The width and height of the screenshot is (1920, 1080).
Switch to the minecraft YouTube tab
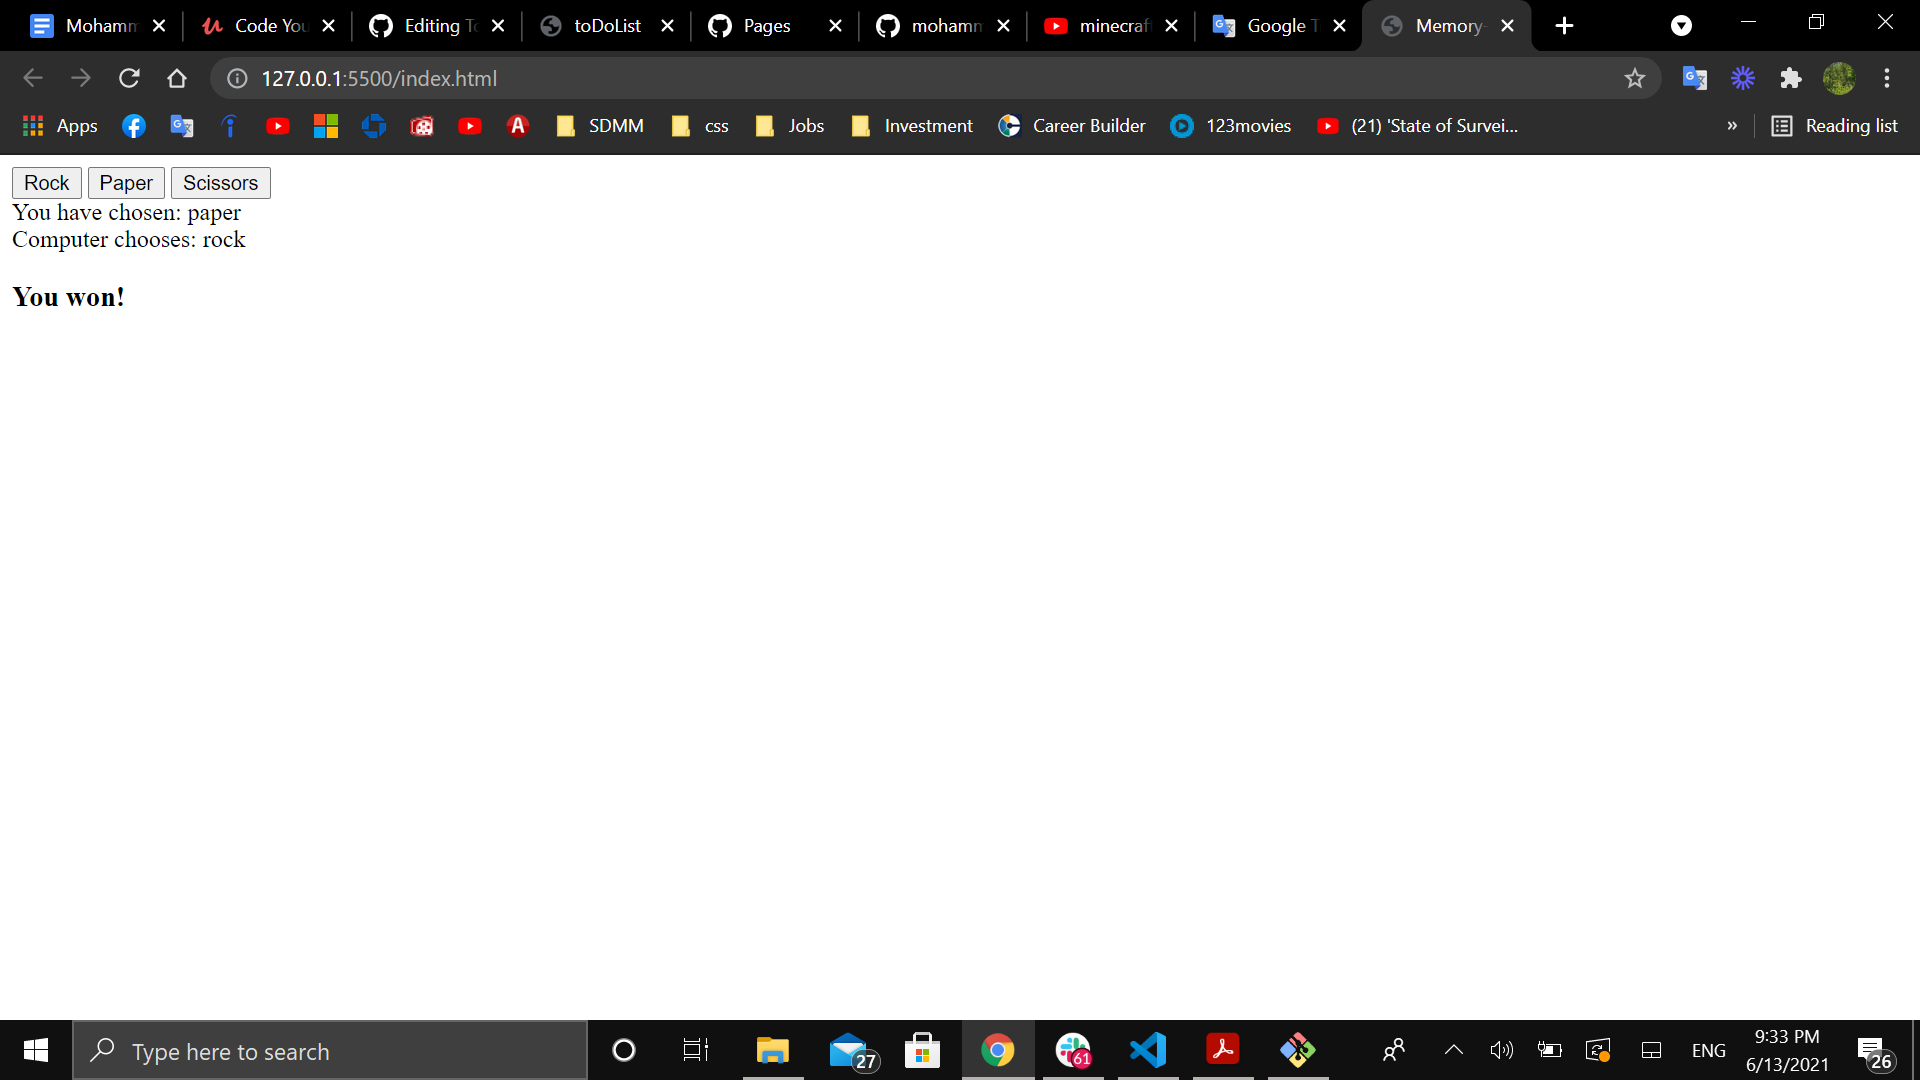1110,26
